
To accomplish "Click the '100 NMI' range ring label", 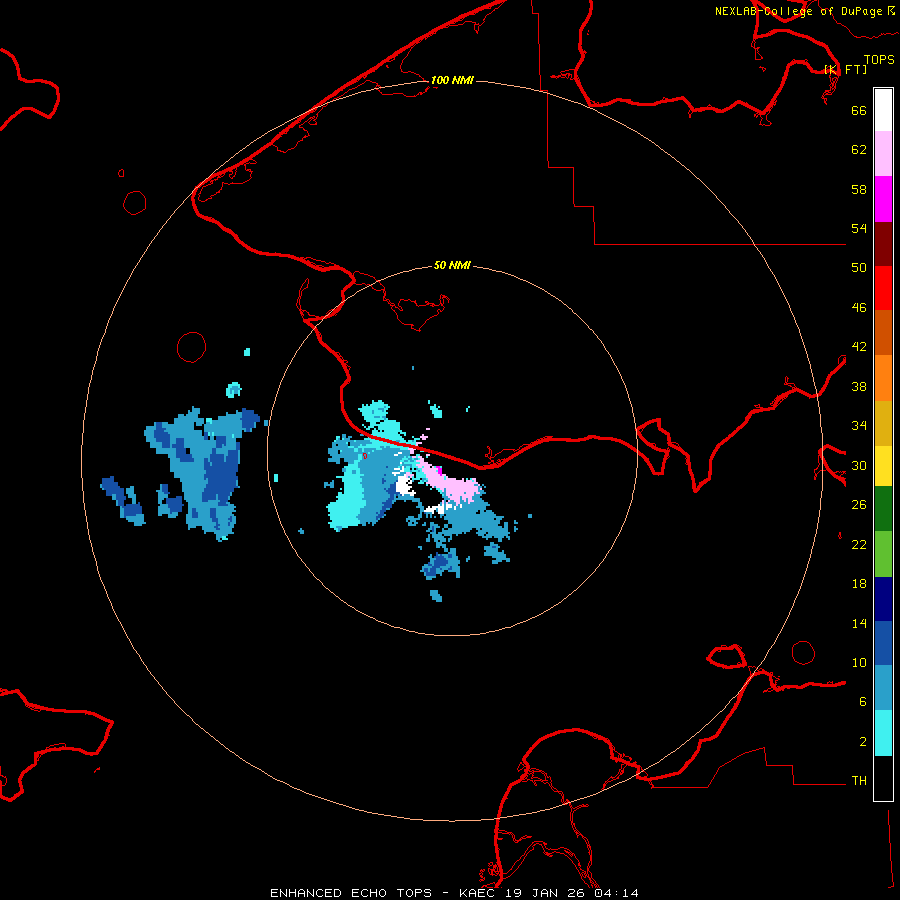I will (x=452, y=80).
